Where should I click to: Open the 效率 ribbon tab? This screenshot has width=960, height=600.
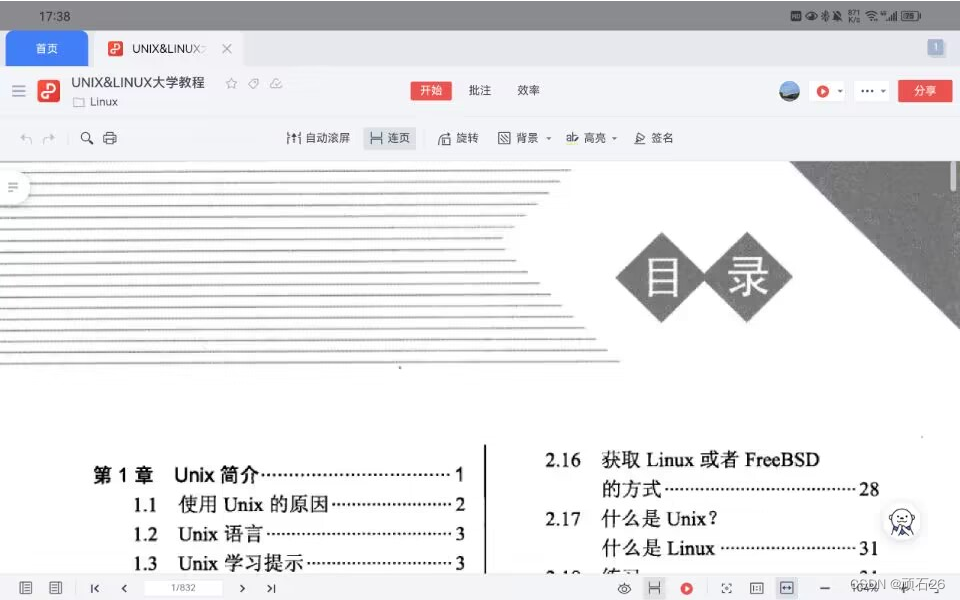528,91
